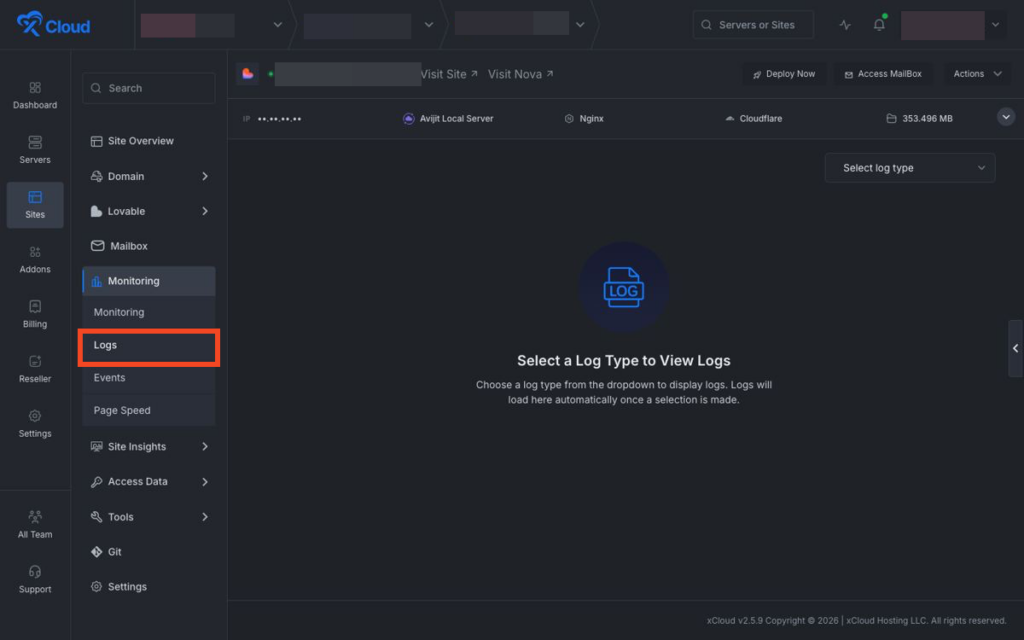Click the Lovable site logo icon
The height and width of the screenshot is (640, 1024).
click(x=248, y=74)
